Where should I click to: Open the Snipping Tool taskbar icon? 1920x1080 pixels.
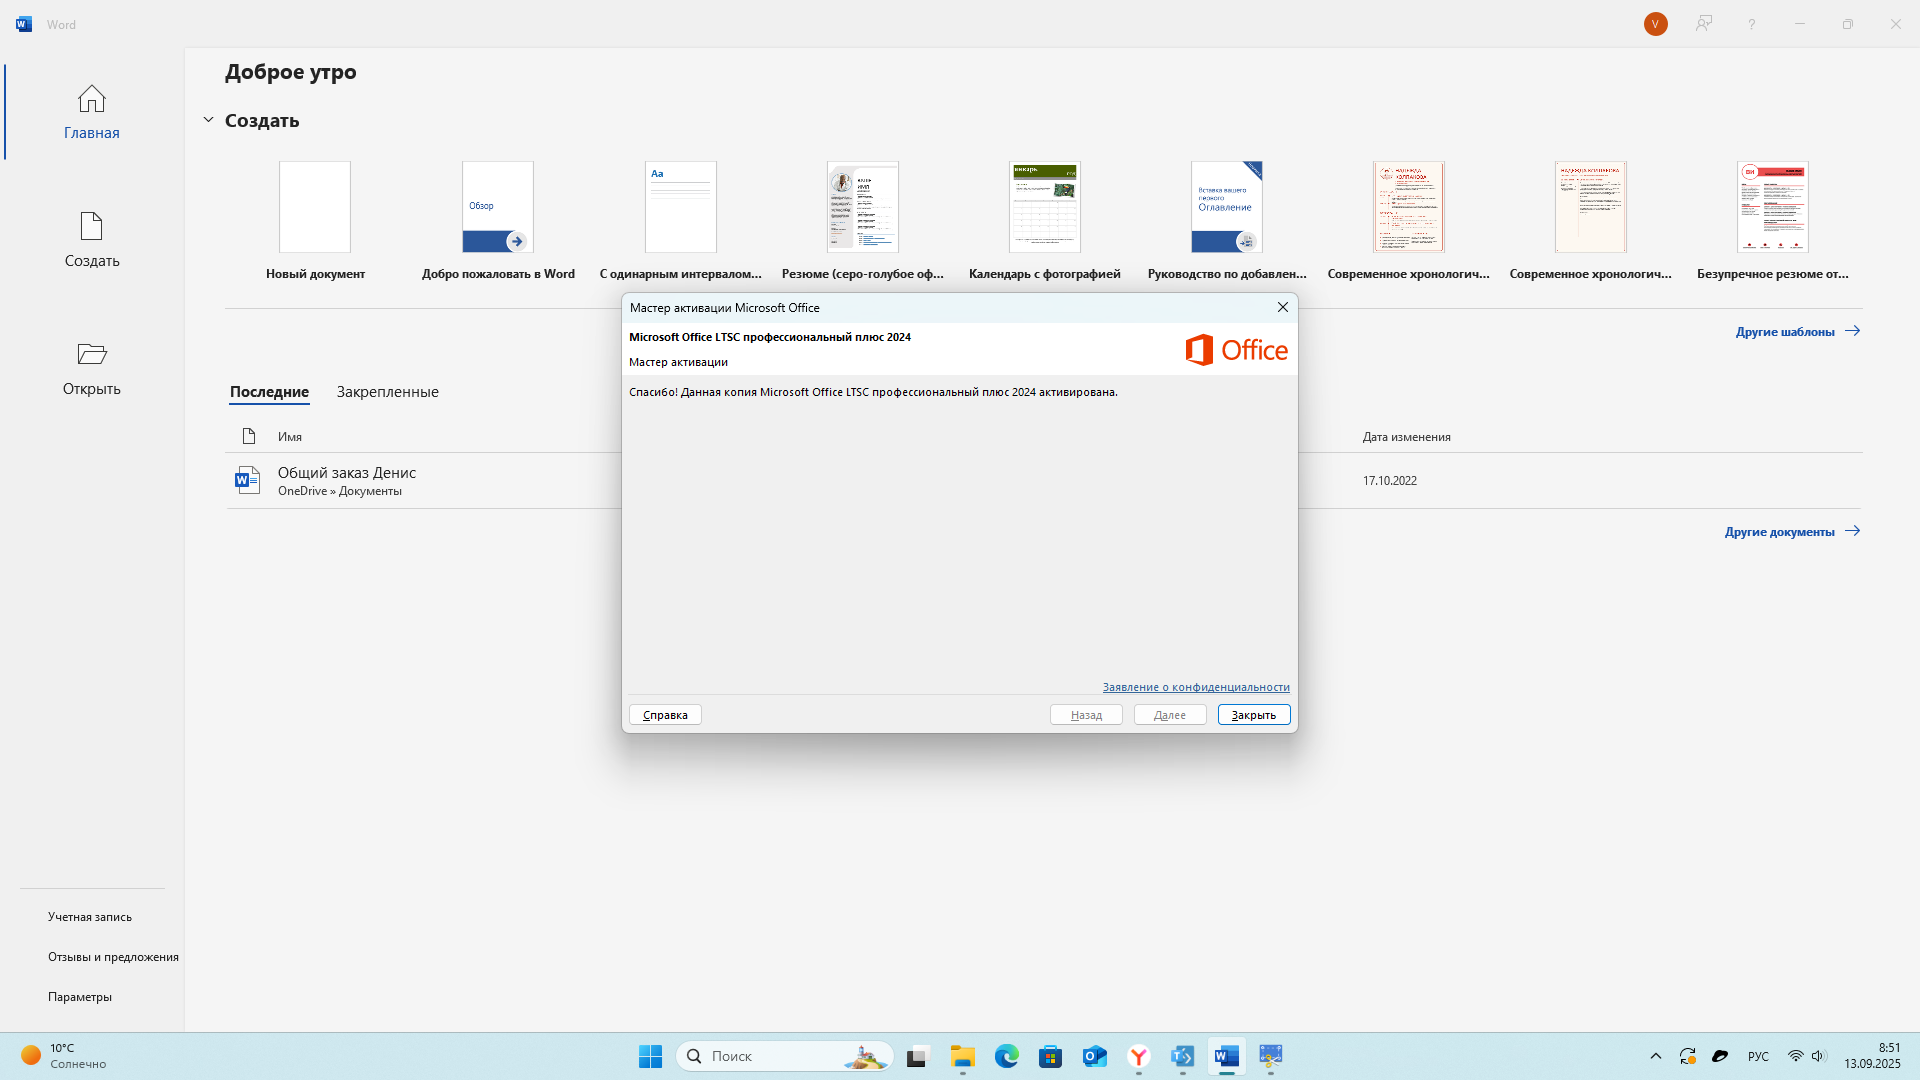tap(1271, 1056)
